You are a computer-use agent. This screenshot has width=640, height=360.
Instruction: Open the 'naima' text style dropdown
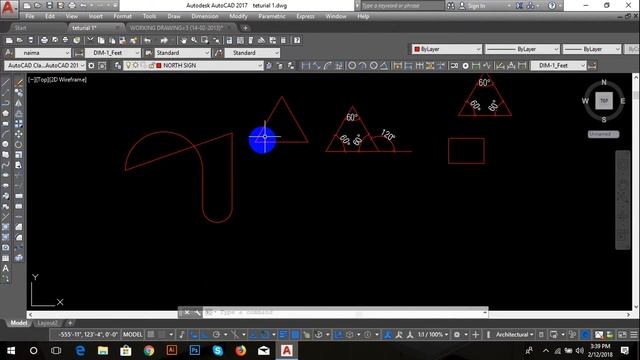pyautogui.click(x=43, y=53)
